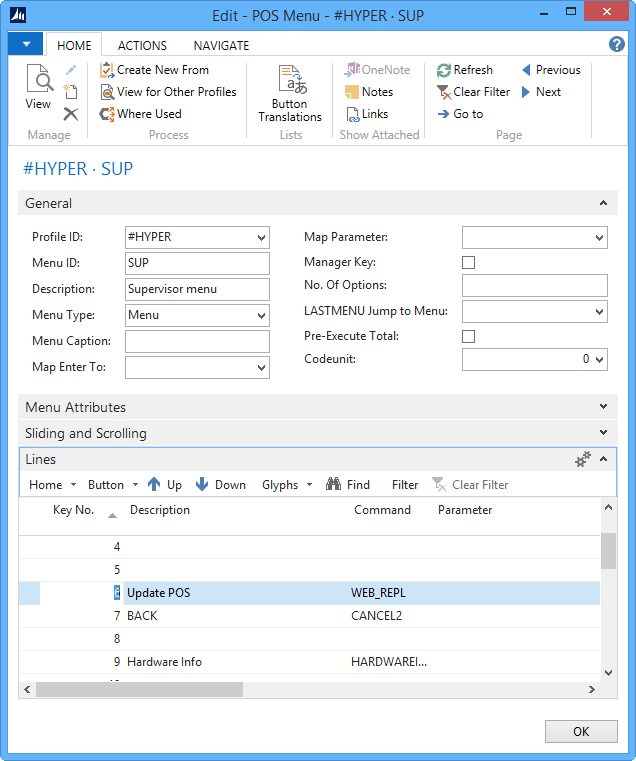The width and height of the screenshot is (636, 761).
Task: Click Clear Filter in the ribbon
Action: pyautogui.click(x=473, y=92)
